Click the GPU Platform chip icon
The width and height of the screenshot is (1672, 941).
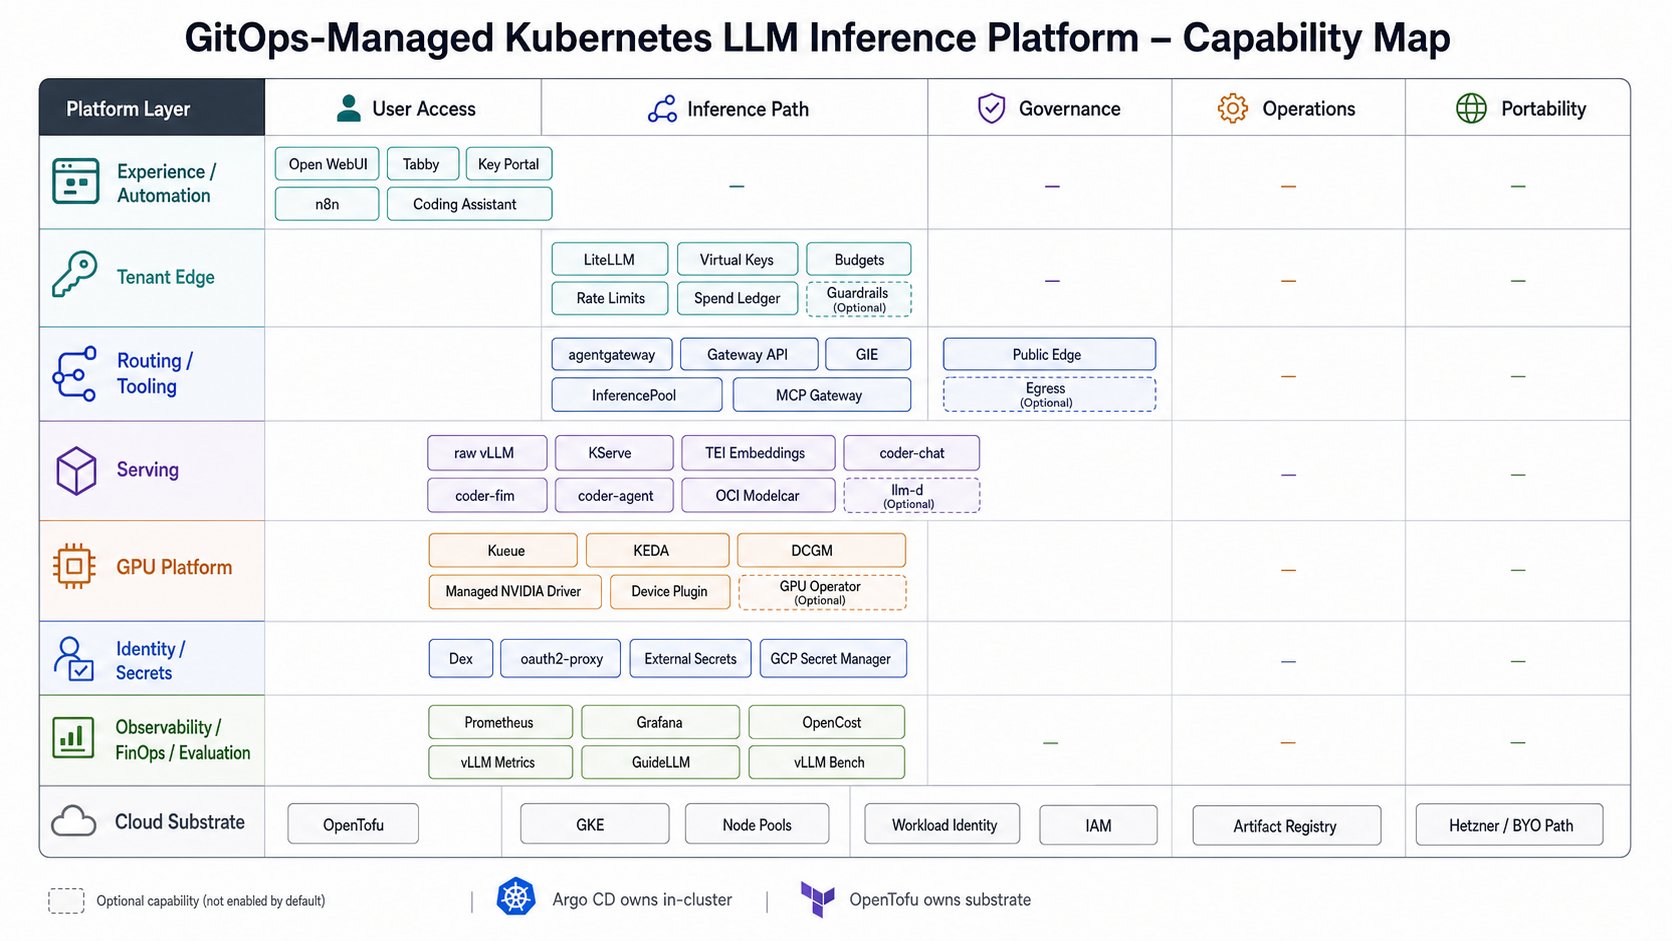click(x=74, y=566)
